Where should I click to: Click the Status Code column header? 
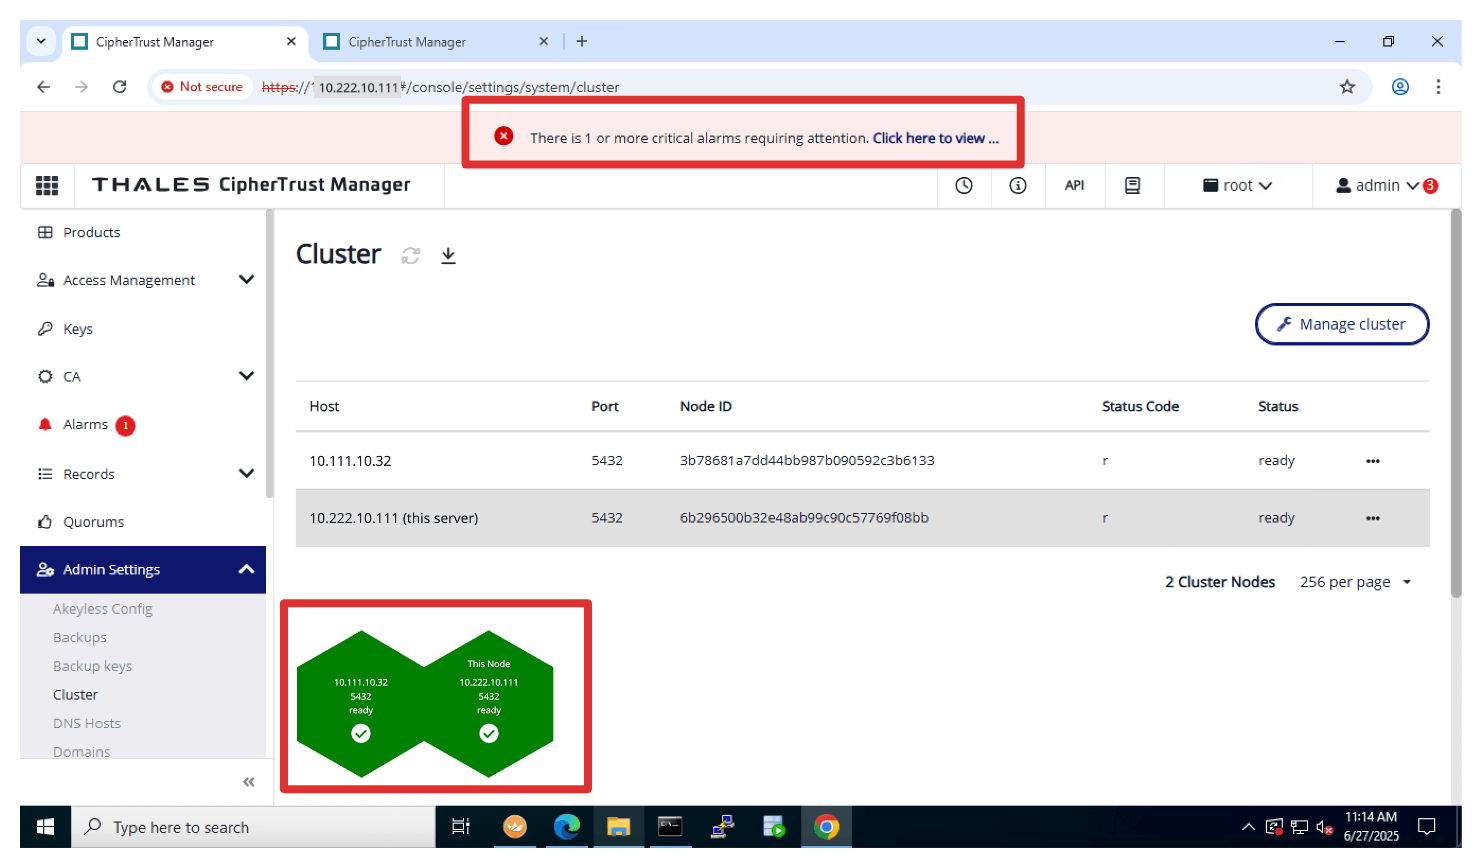coord(1140,406)
